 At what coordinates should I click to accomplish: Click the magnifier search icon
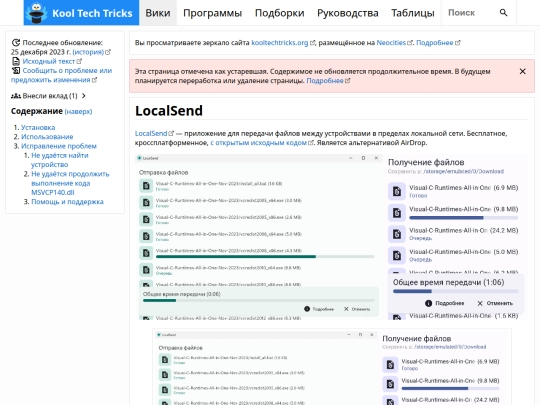(x=503, y=13)
